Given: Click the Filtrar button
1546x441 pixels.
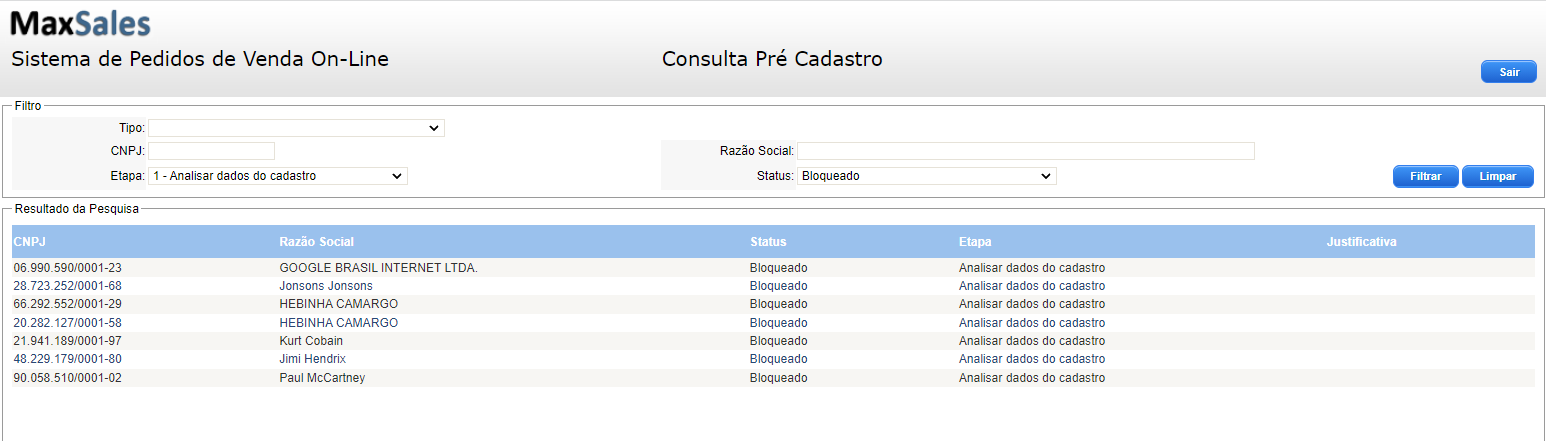Looking at the screenshot, I should click(1426, 176).
